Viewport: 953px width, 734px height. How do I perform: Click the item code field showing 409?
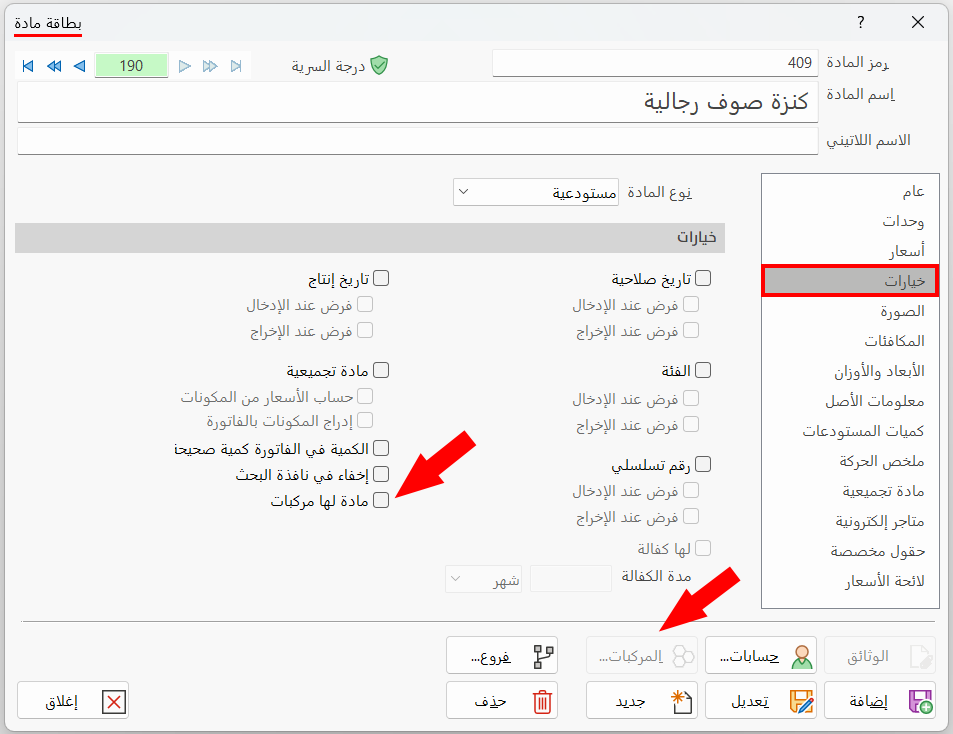pos(655,63)
